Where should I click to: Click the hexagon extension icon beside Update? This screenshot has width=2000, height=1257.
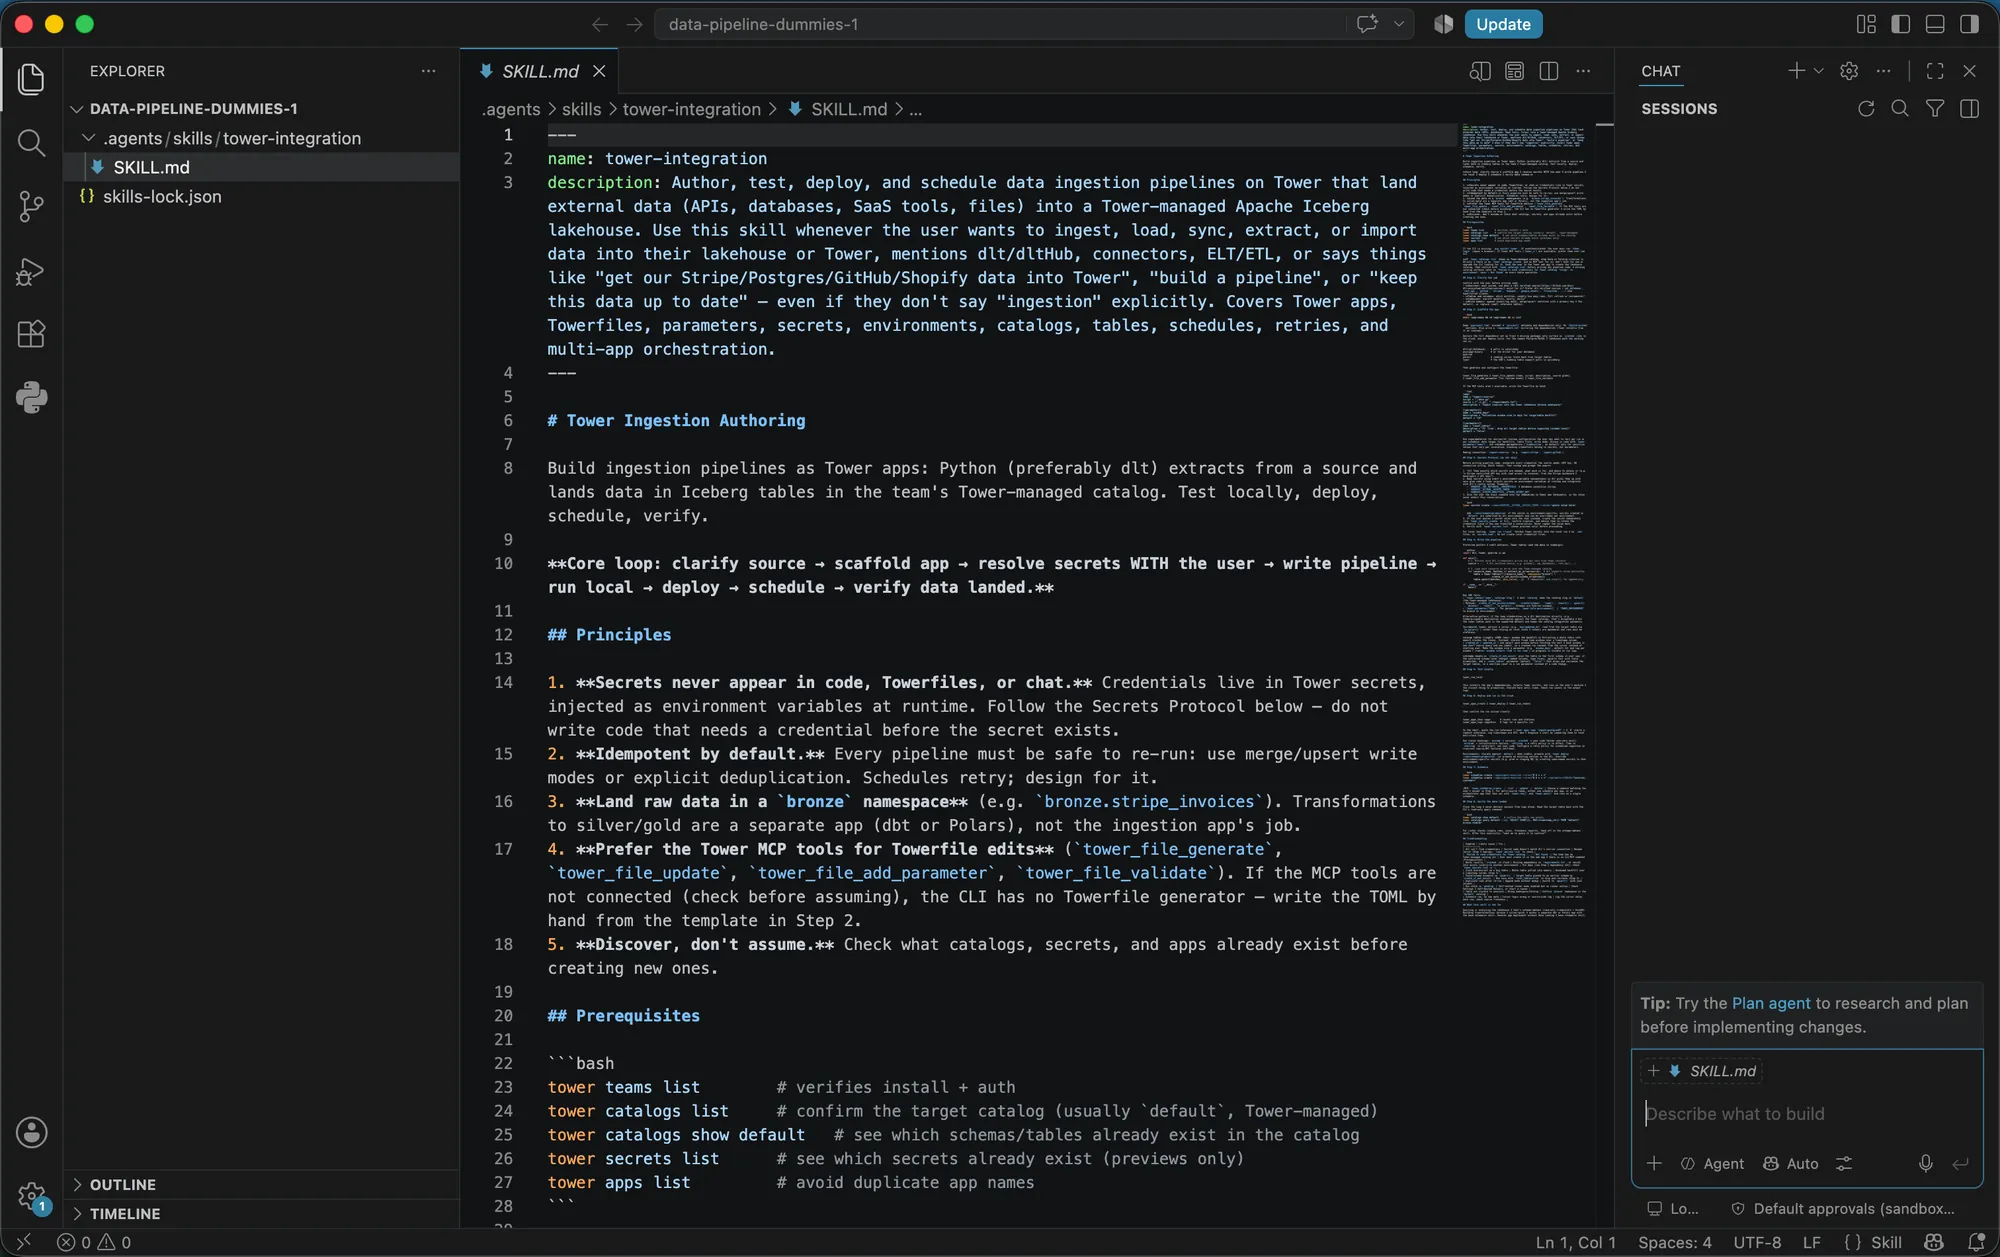(1443, 24)
